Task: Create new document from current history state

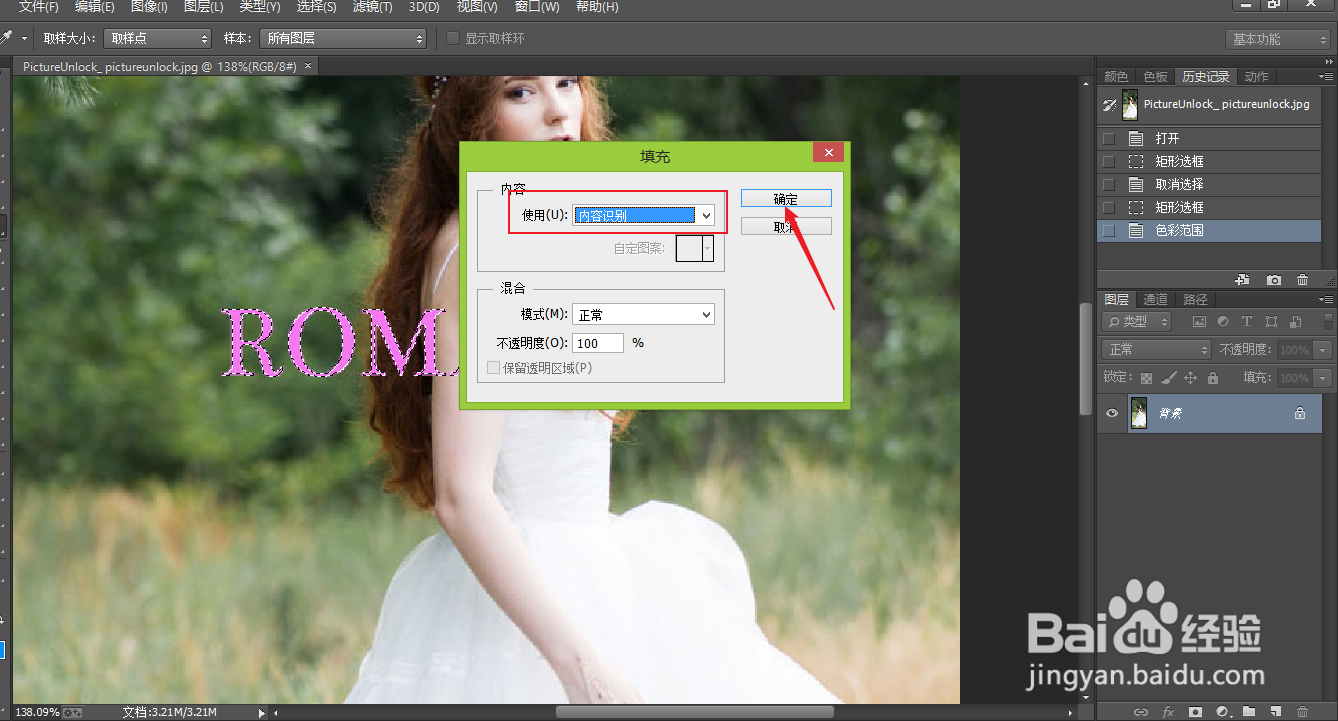Action: coord(1242,280)
